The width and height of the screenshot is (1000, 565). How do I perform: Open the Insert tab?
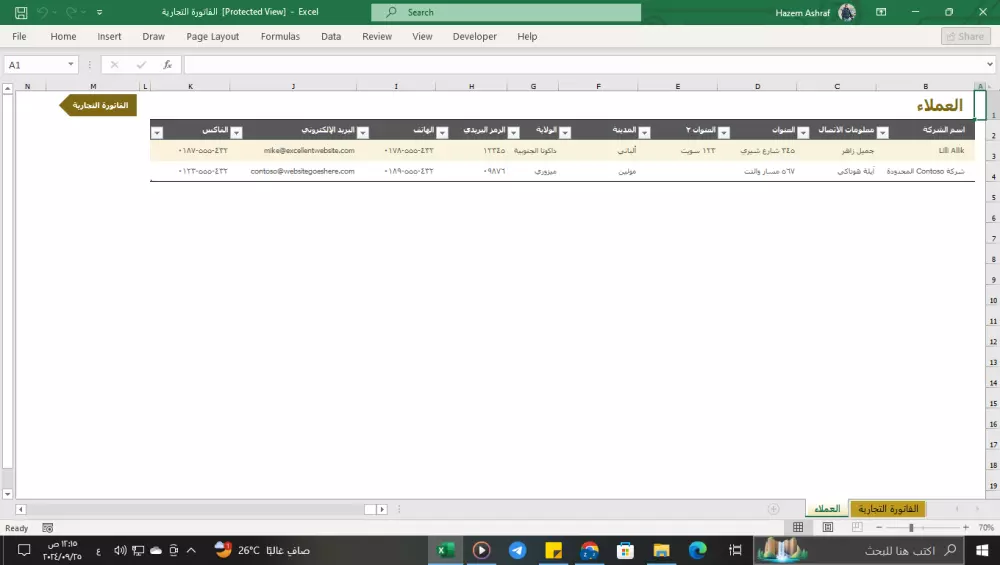pyautogui.click(x=109, y=36)
